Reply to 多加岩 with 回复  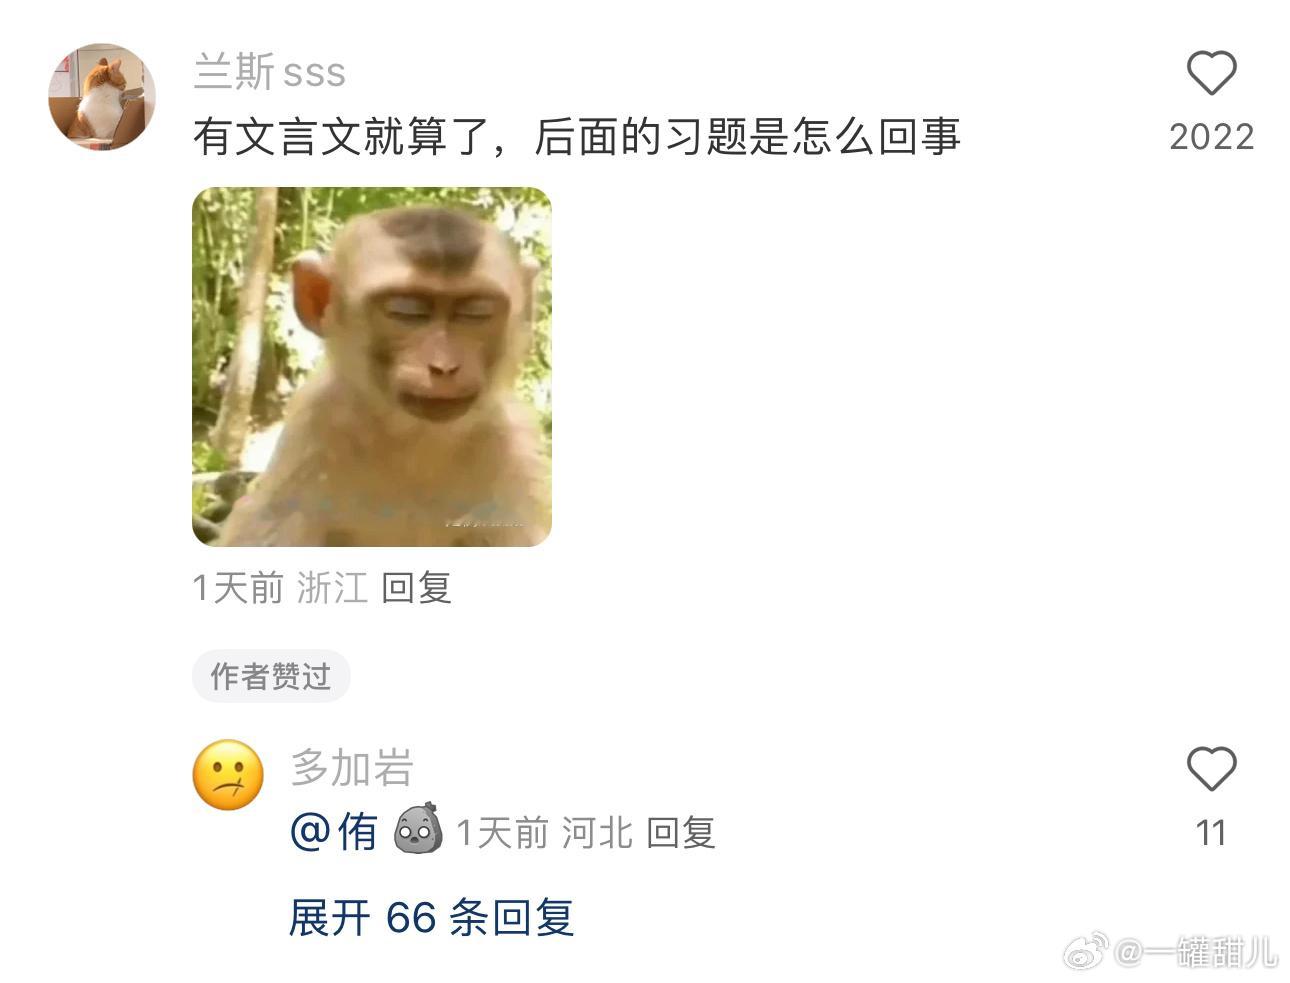681,832
